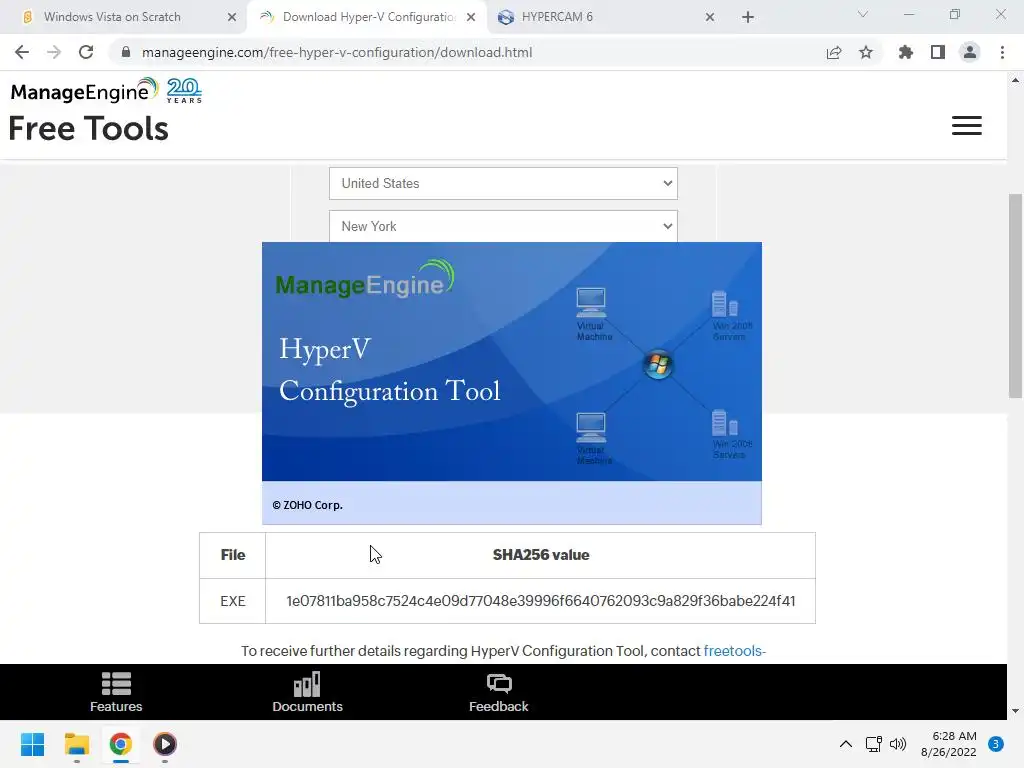The image size is (1024, 768).
Task: Open the Chrome profile avatar menu
Action: 970,52
